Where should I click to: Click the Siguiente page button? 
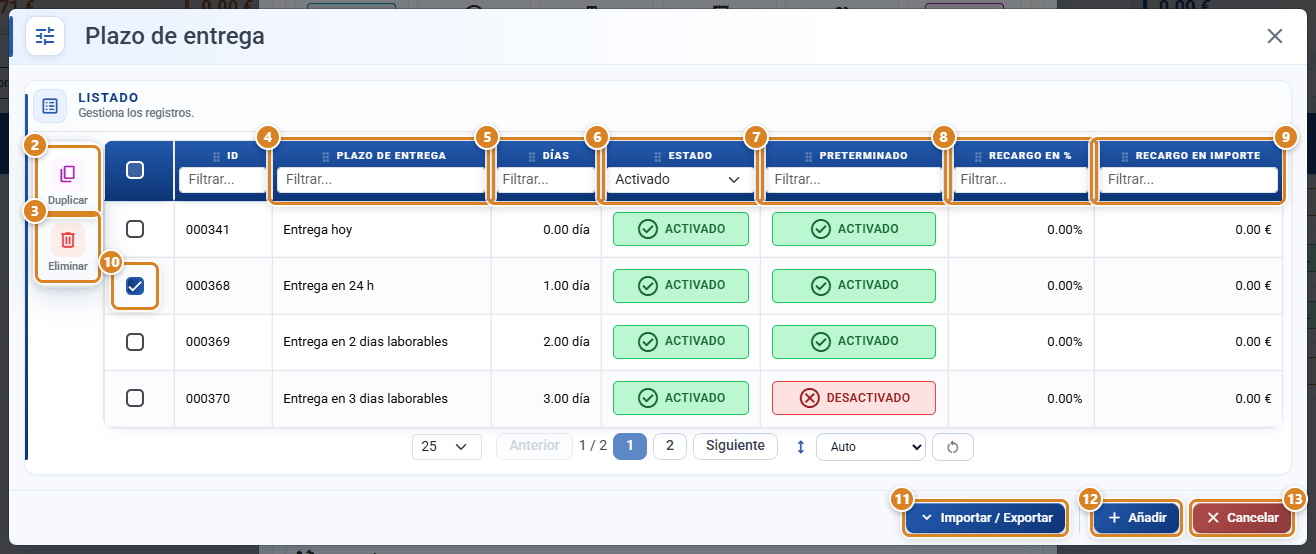point(735,446)
